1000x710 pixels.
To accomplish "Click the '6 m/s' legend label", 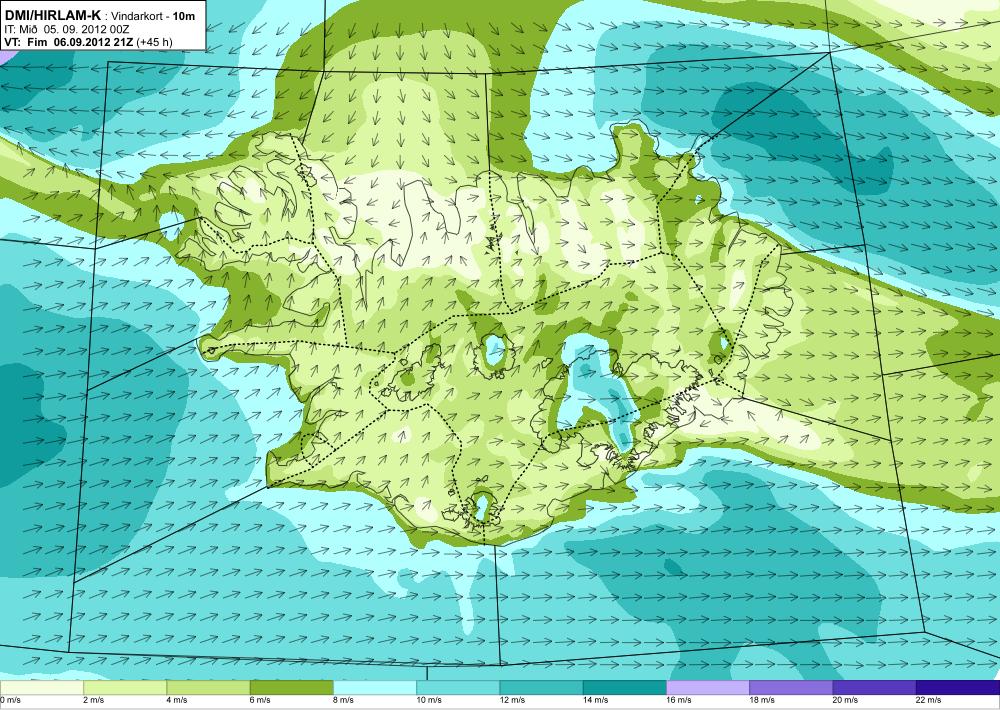I will point(260,700).
